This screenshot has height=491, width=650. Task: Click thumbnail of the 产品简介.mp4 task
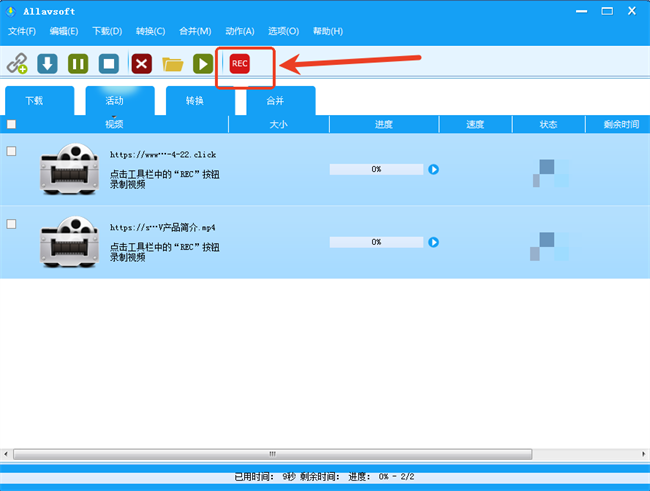pos(68,242)
